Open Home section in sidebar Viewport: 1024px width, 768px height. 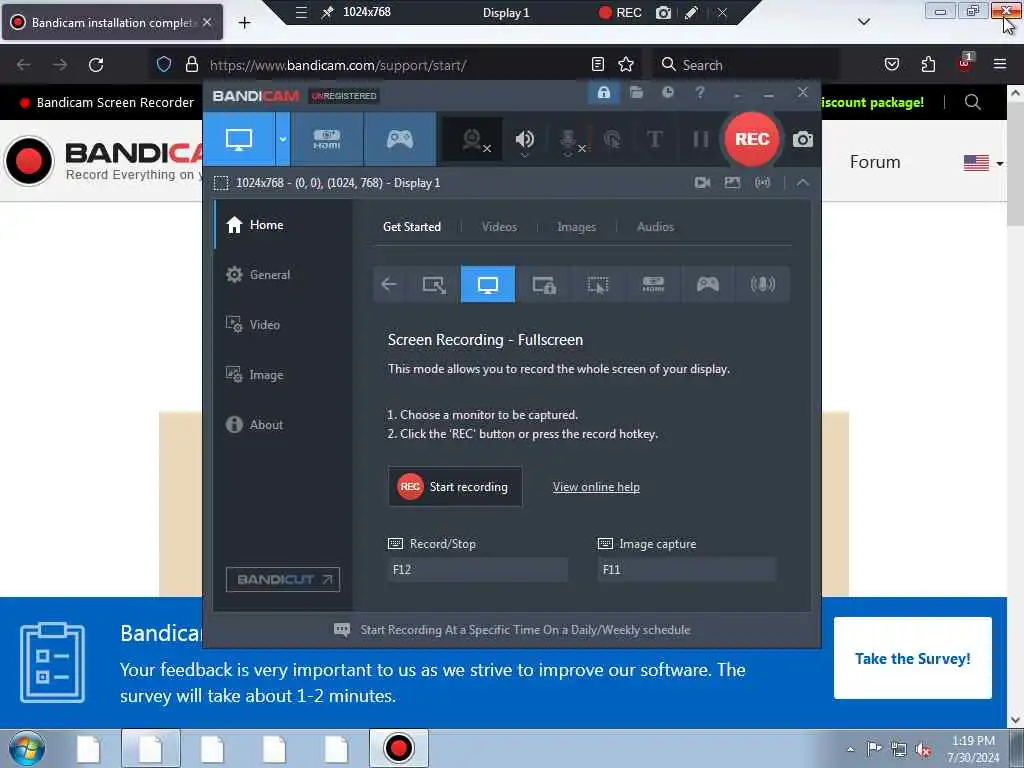(282, 225)
